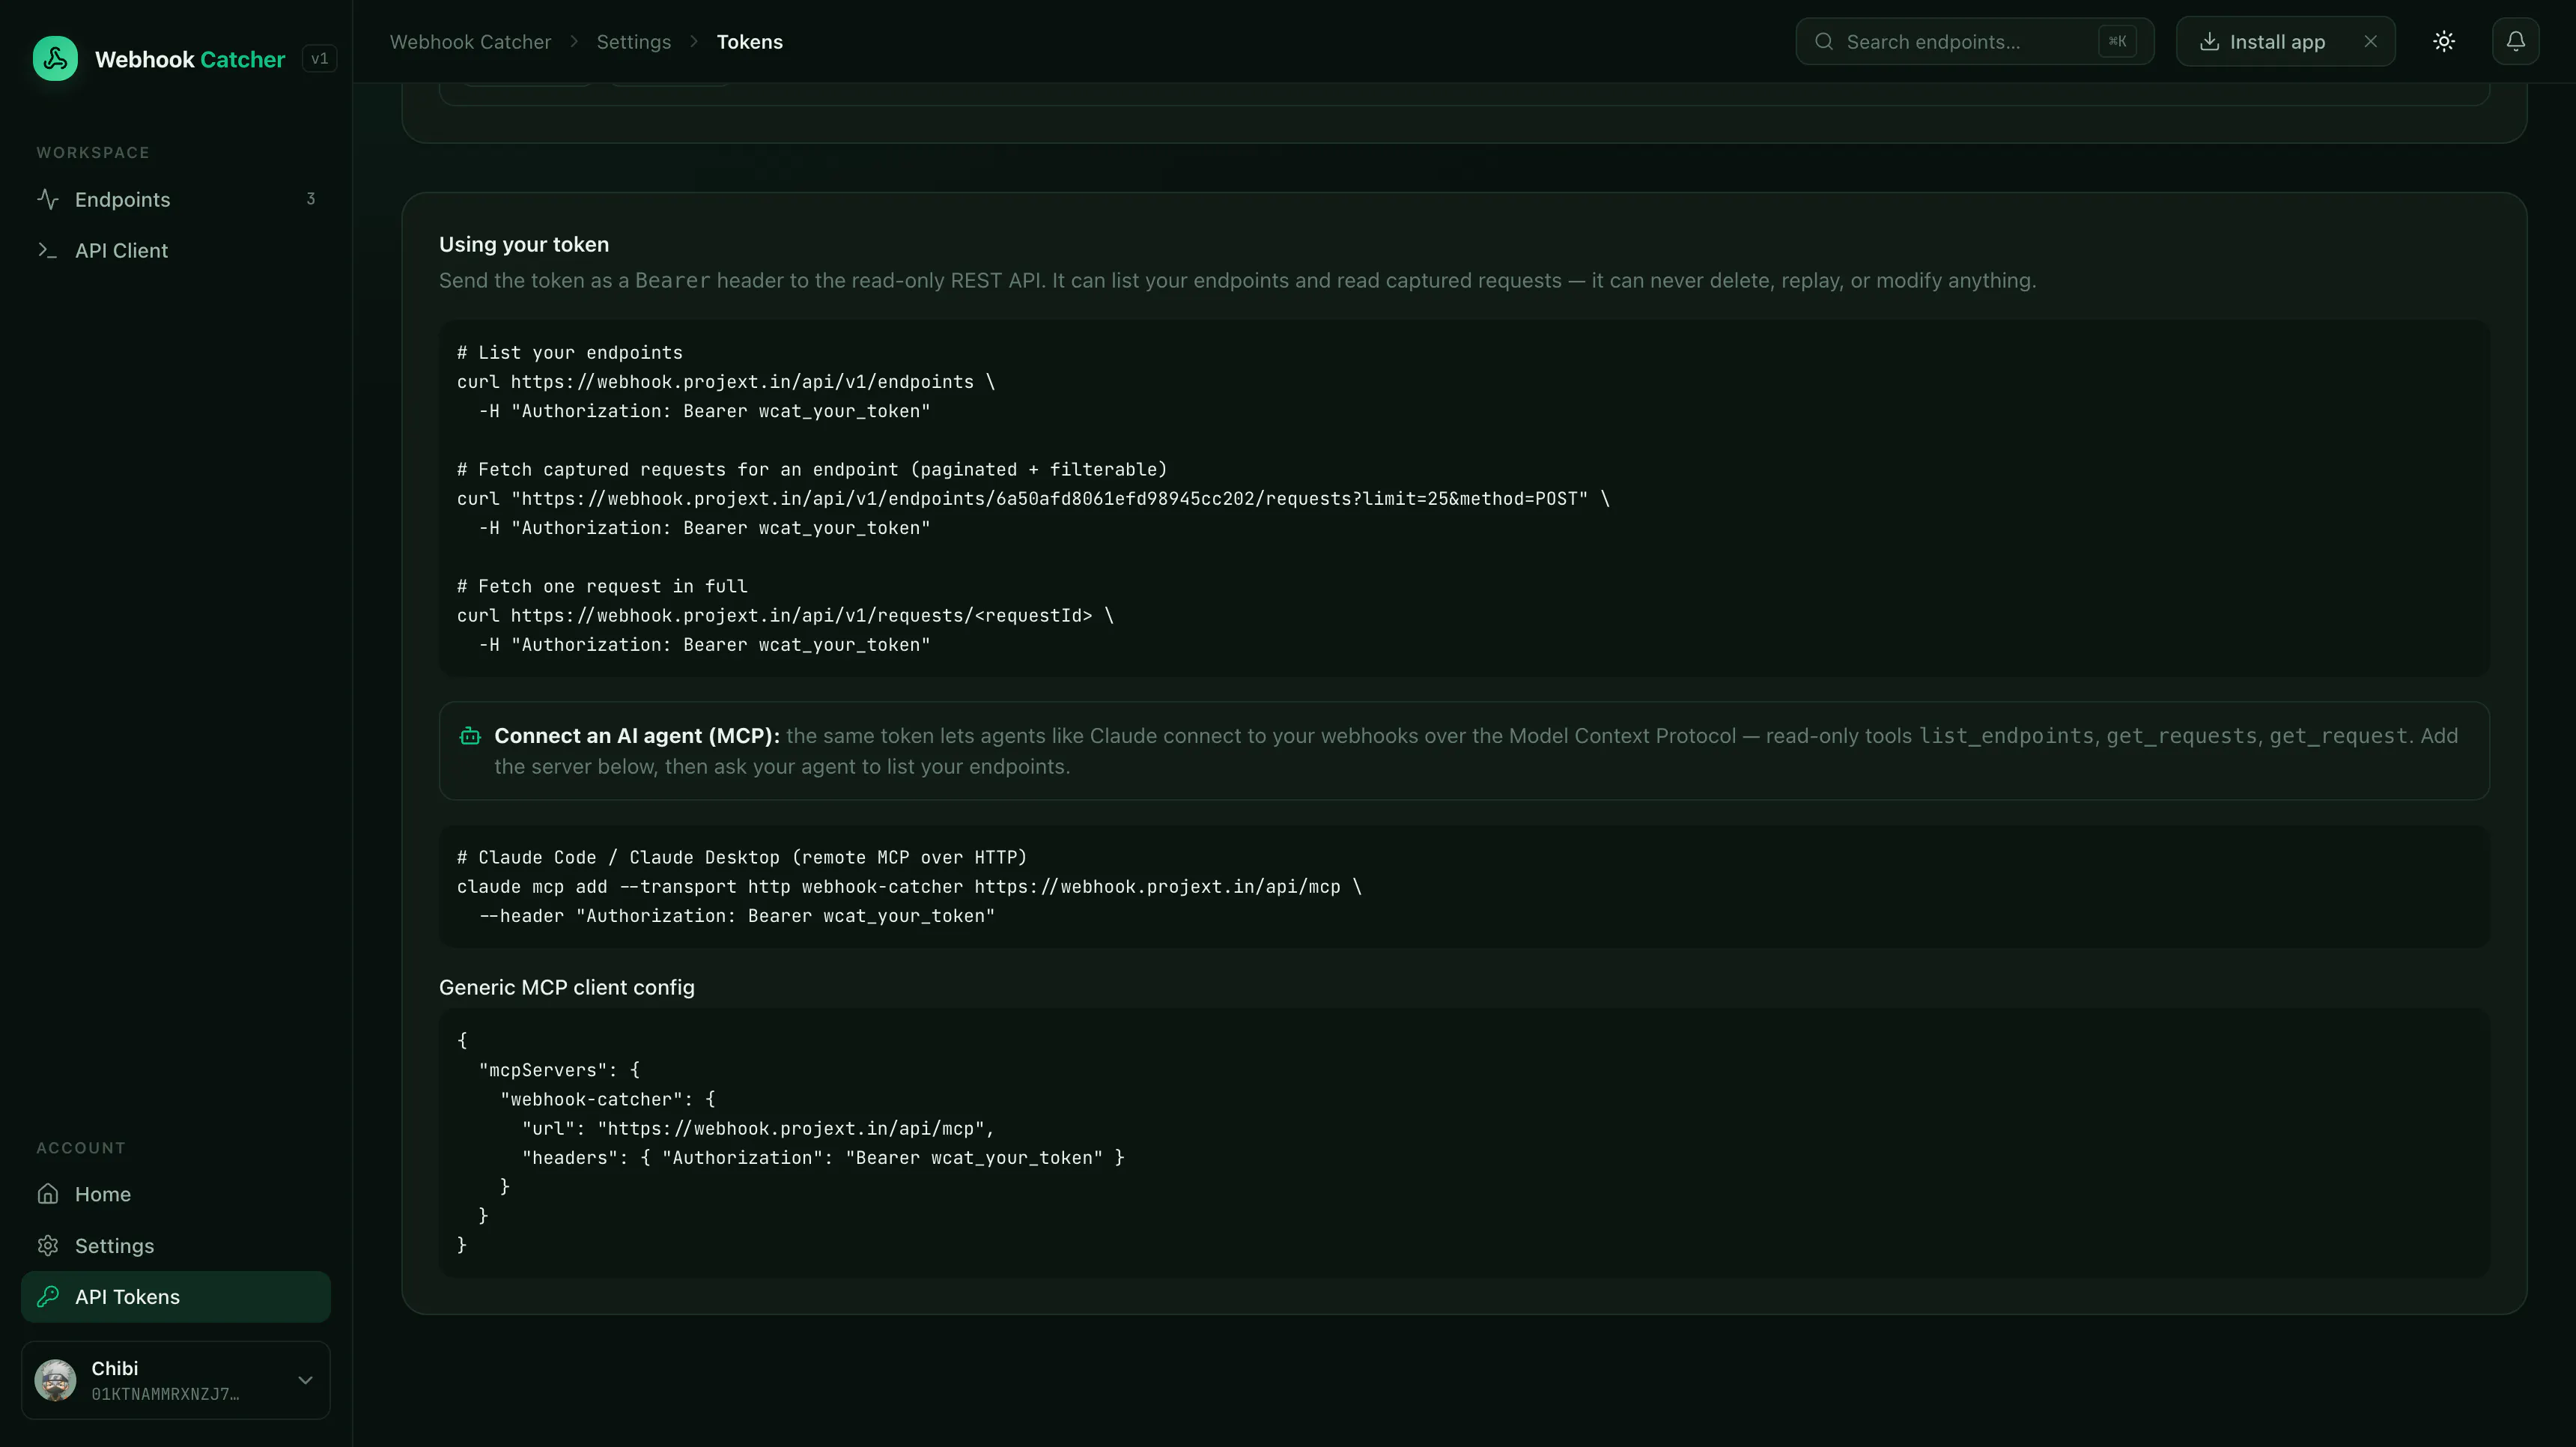Image resolution: width=2576 pixels, height=1447 pixels.
Task: Dismiss the Install app prompt
Action: tap(2370, 41)
